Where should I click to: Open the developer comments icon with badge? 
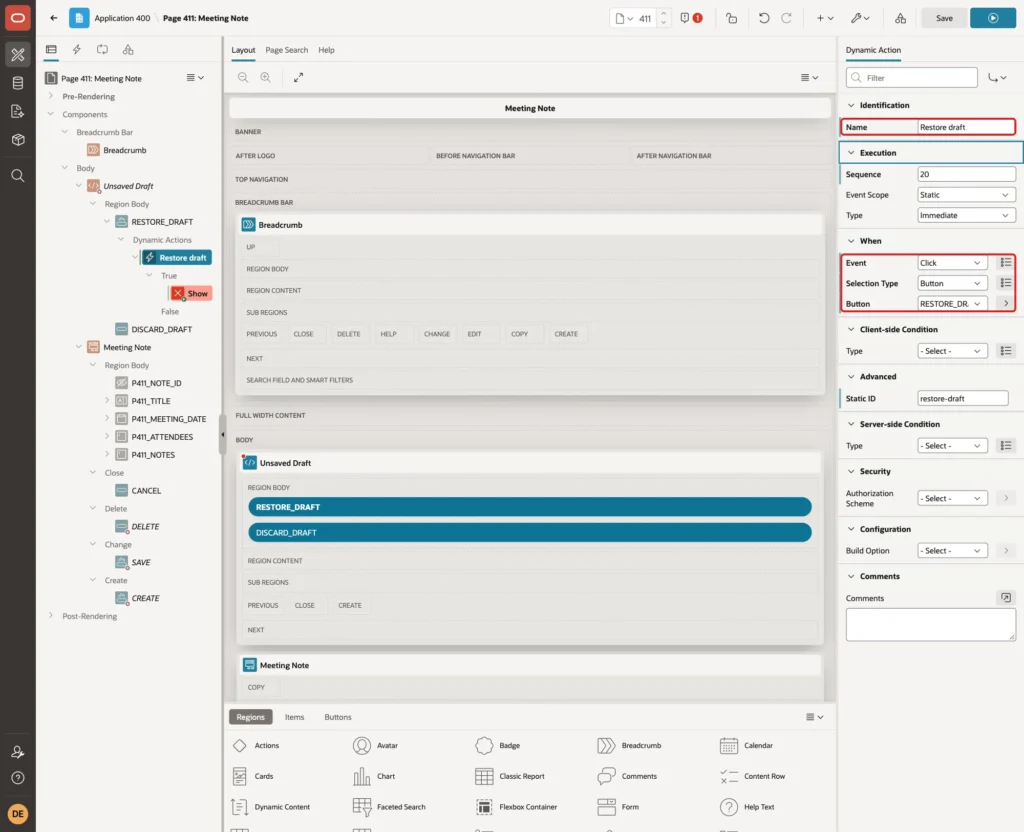point(691,18)
